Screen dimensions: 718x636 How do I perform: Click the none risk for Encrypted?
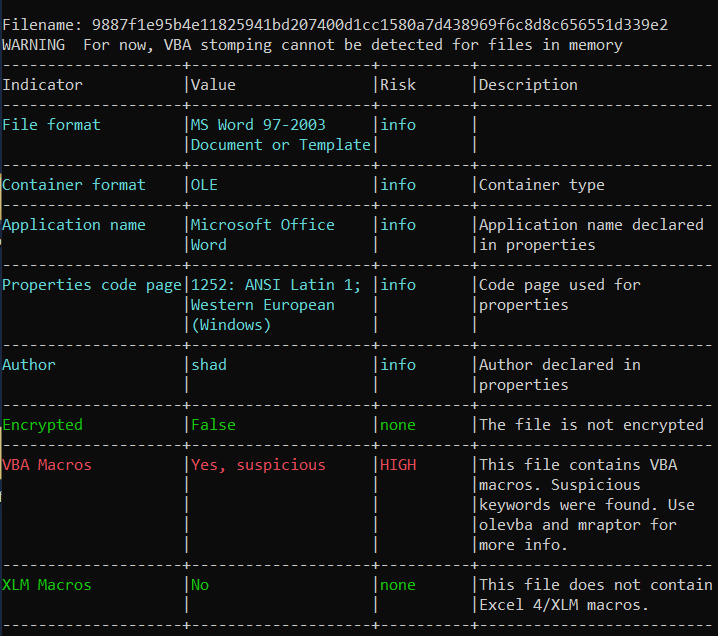398,424
